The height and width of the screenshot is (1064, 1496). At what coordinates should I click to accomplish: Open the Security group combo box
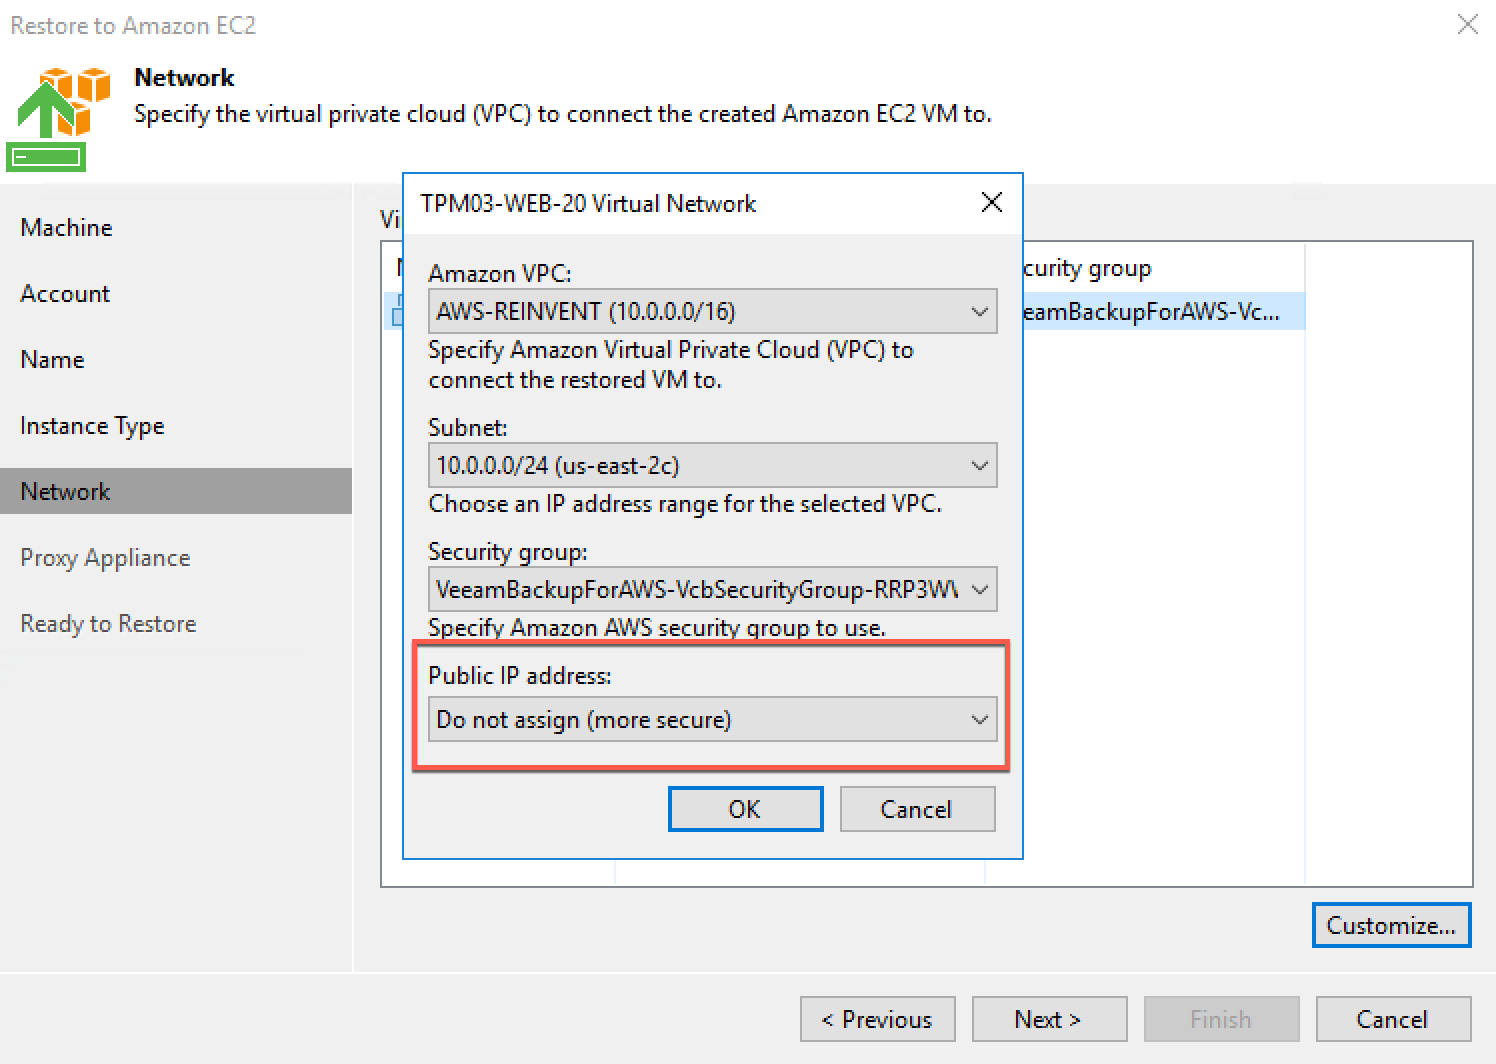pos(712,589)
